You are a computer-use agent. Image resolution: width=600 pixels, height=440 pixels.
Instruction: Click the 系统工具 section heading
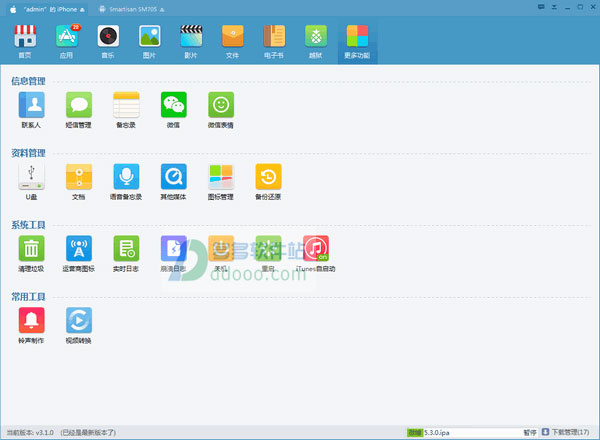tap(28, 225)
